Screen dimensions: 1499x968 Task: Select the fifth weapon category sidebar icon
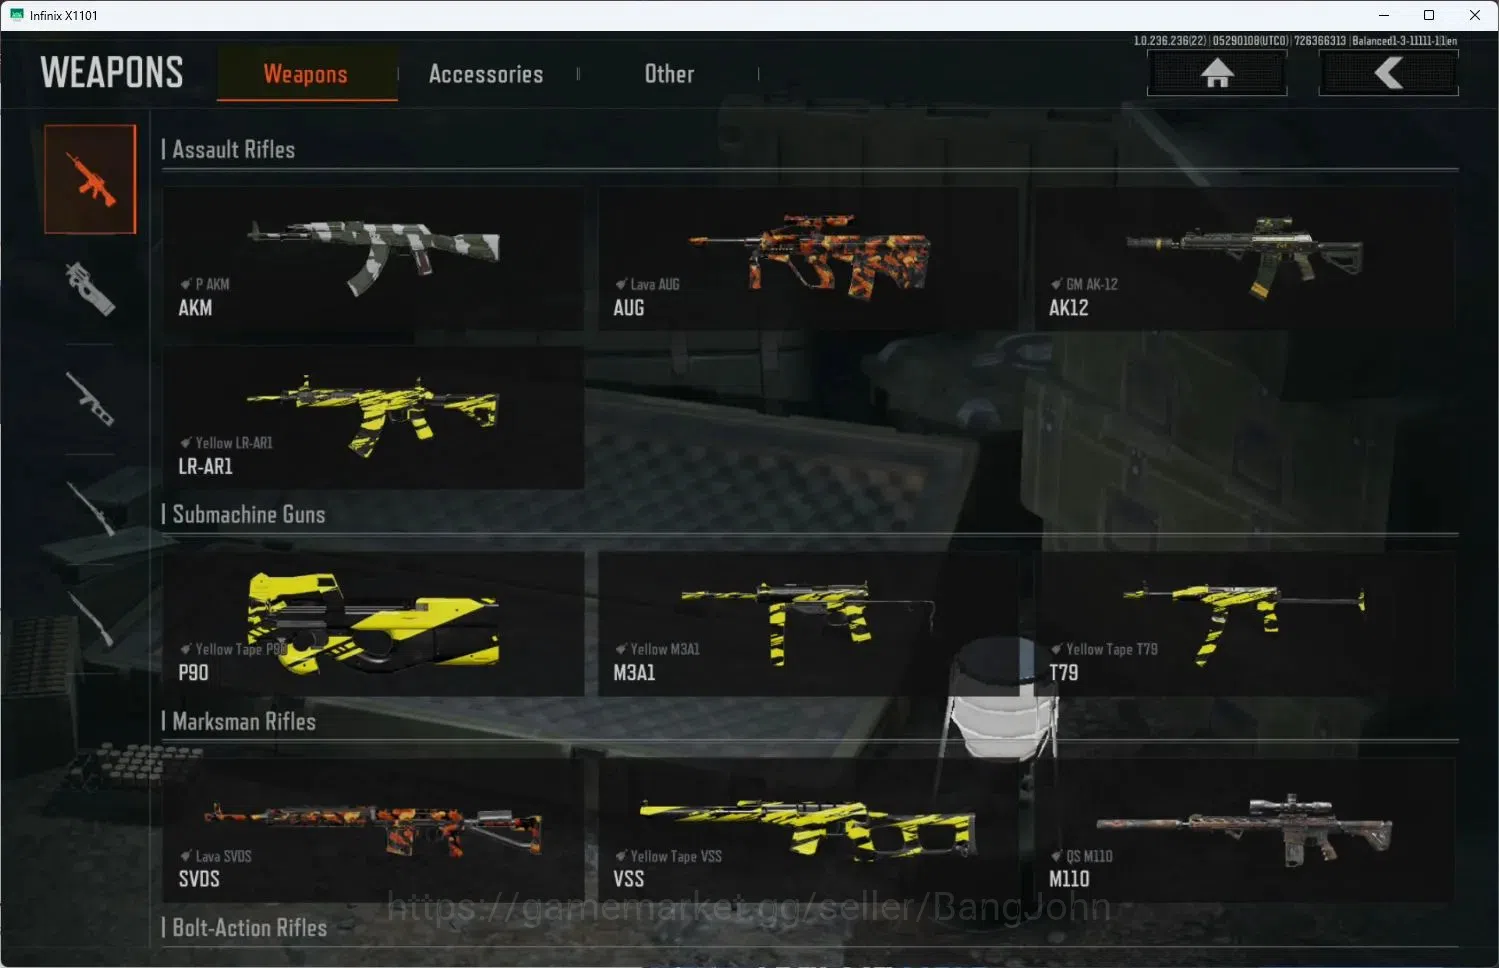coord(90,618)
